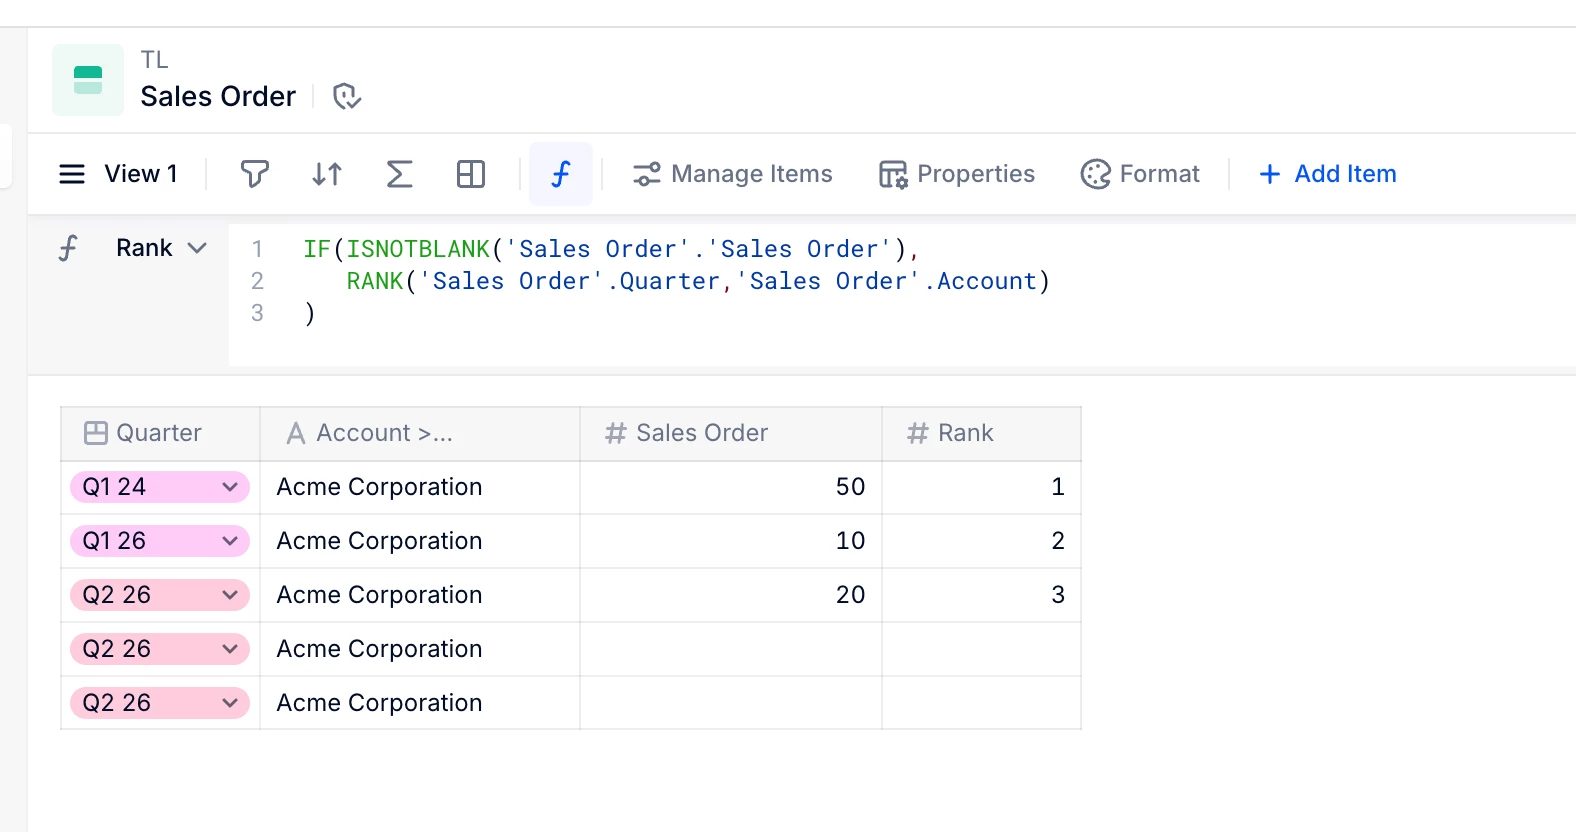
Task: Expand the Rank formula item dropdown
Action: 197,248
